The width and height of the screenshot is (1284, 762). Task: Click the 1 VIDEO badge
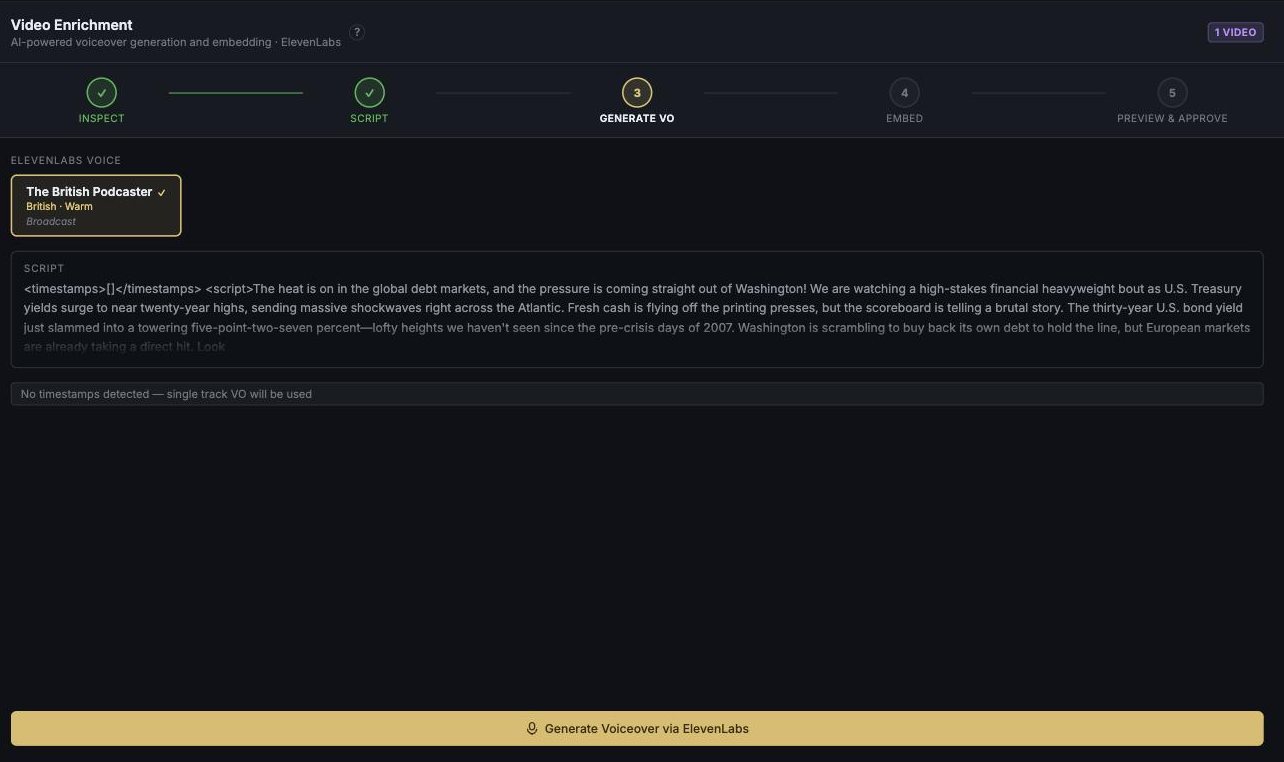pos(1235,32)
